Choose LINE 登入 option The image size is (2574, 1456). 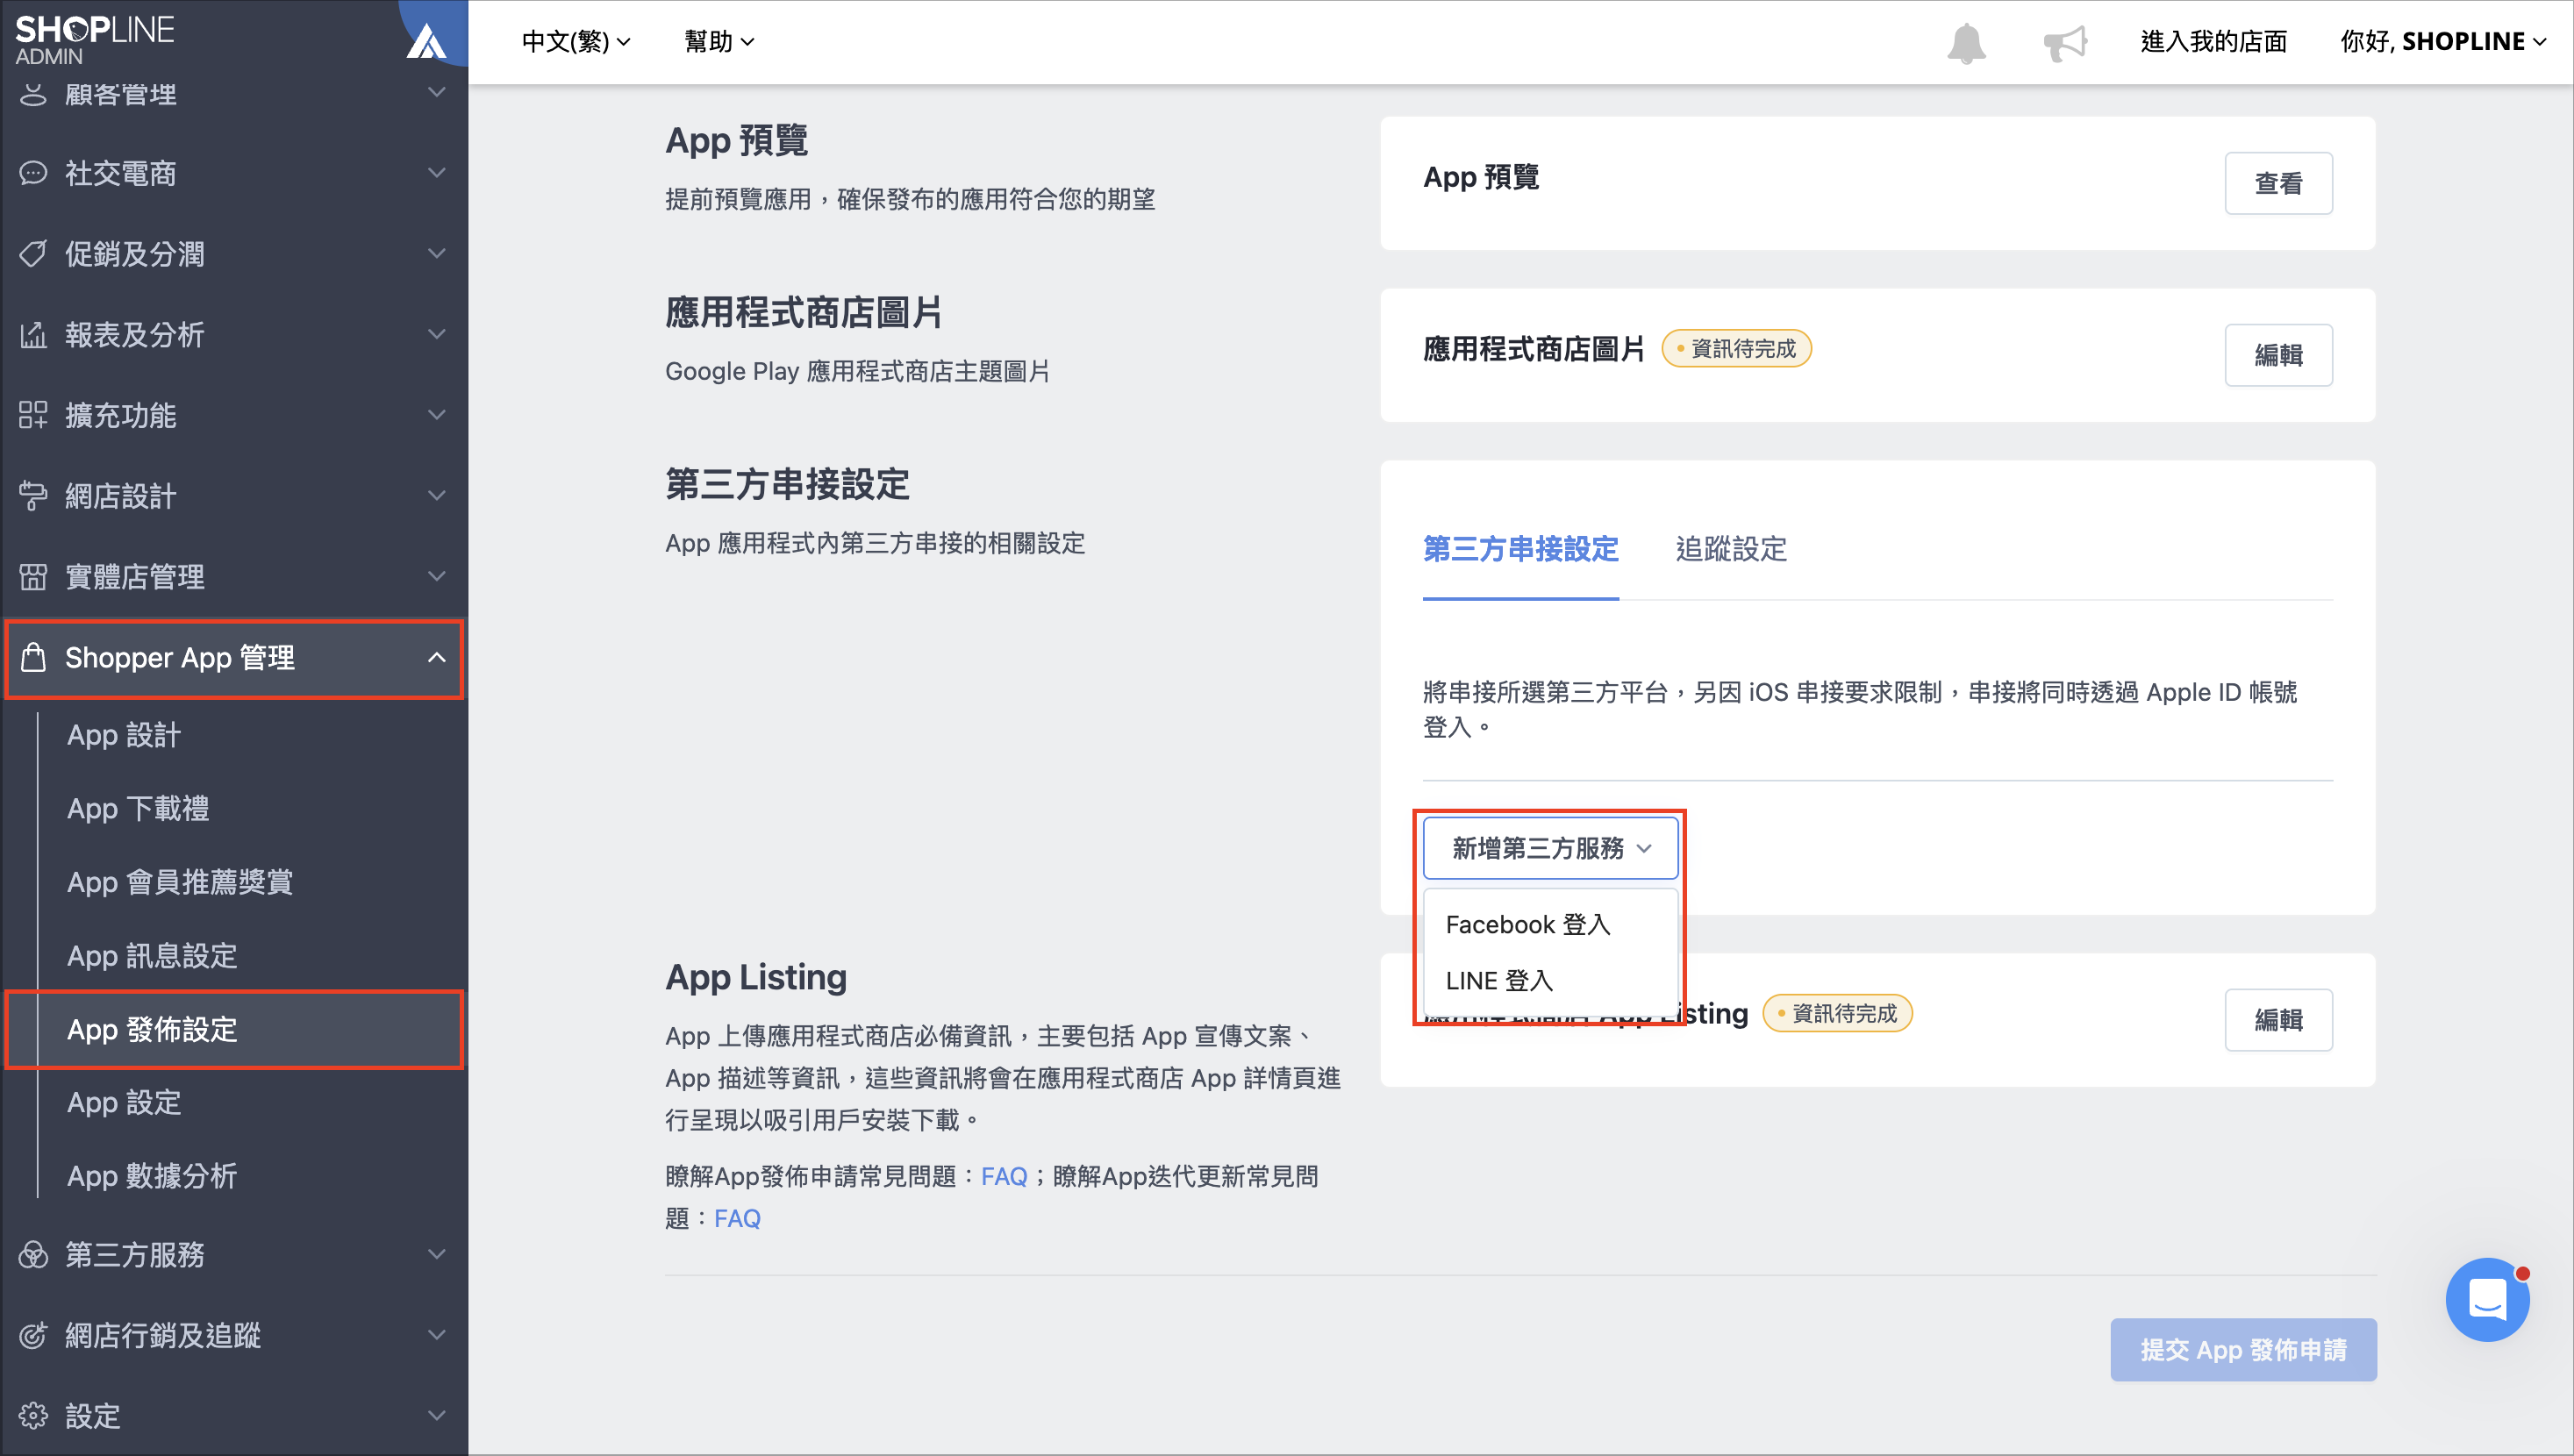1499,980
